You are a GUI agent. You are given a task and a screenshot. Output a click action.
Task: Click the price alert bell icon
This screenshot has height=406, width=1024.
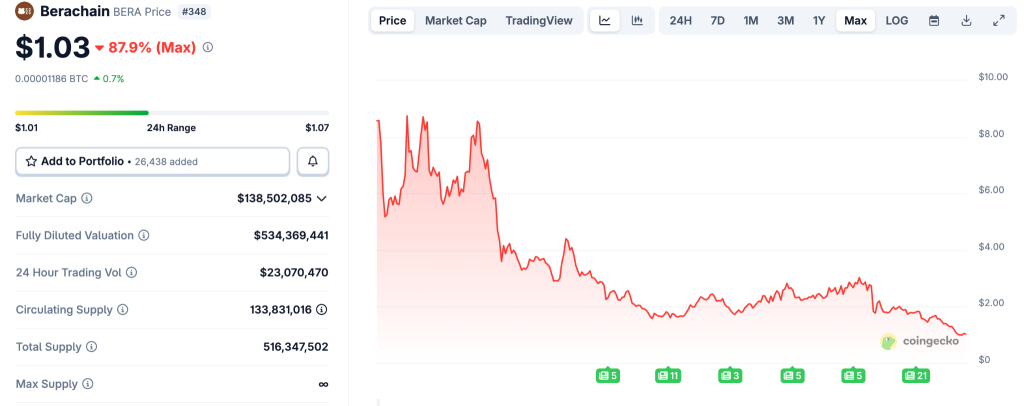(x=313, y=161)
